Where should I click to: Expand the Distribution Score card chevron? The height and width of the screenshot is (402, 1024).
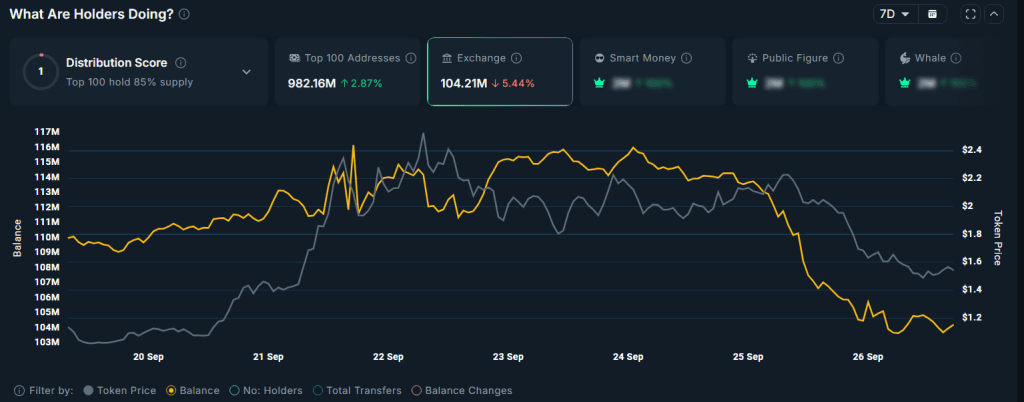point(247,72)
